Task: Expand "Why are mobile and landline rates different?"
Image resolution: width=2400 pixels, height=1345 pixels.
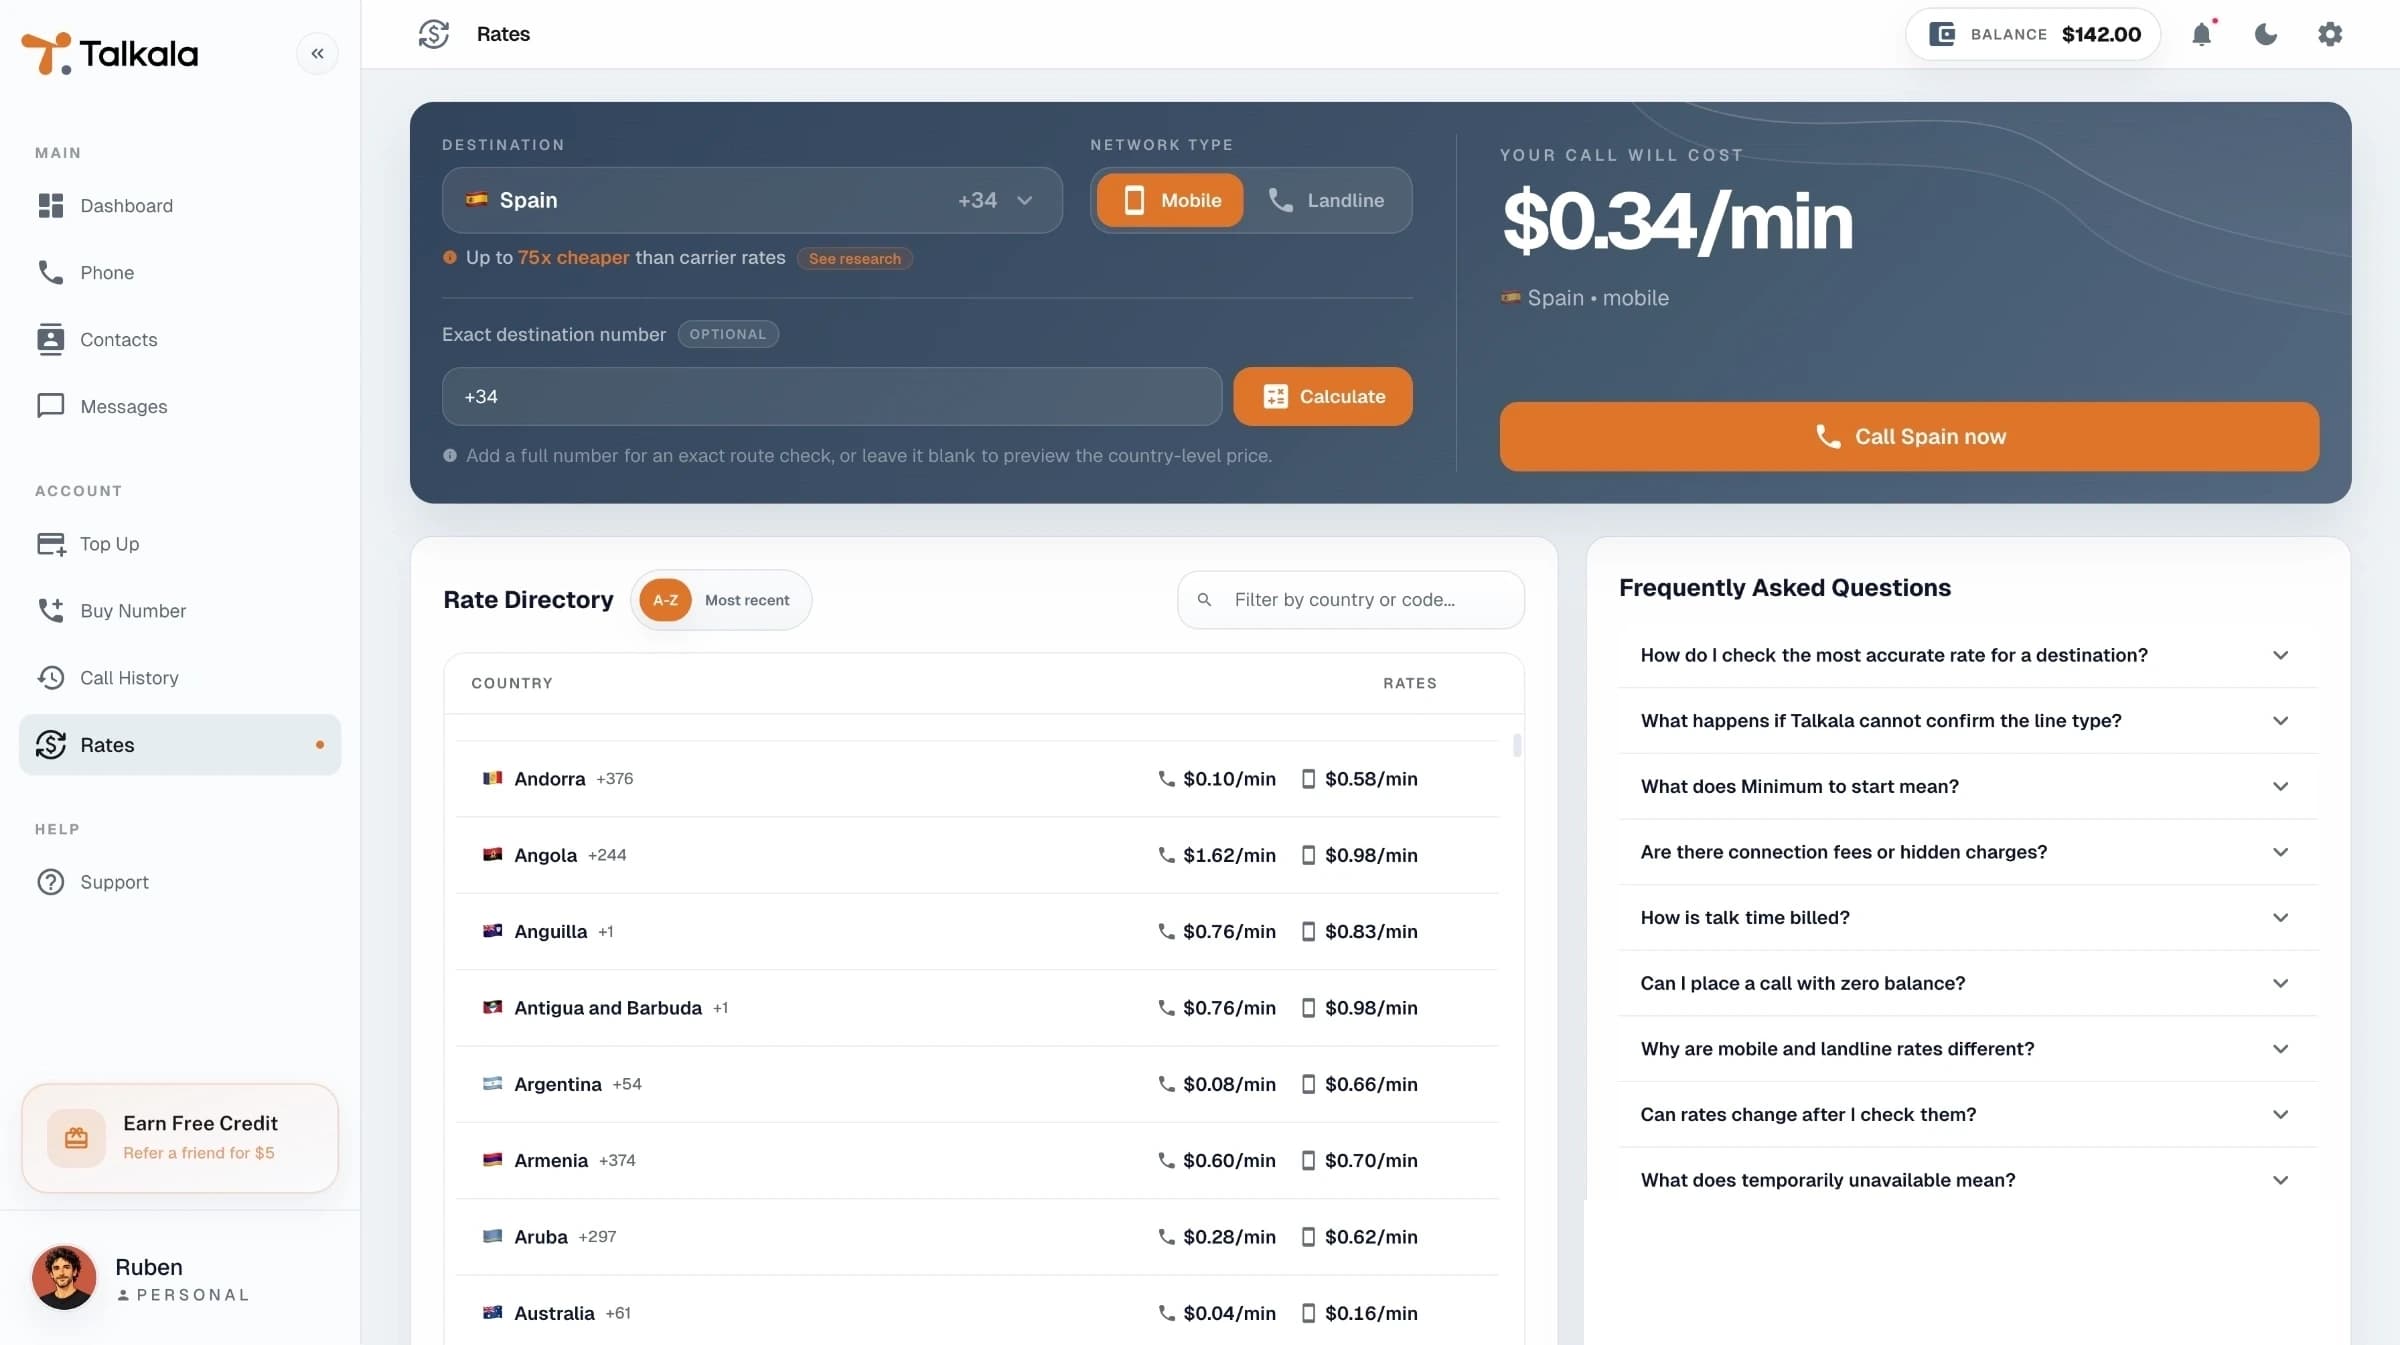Action: point(1968,1048)
